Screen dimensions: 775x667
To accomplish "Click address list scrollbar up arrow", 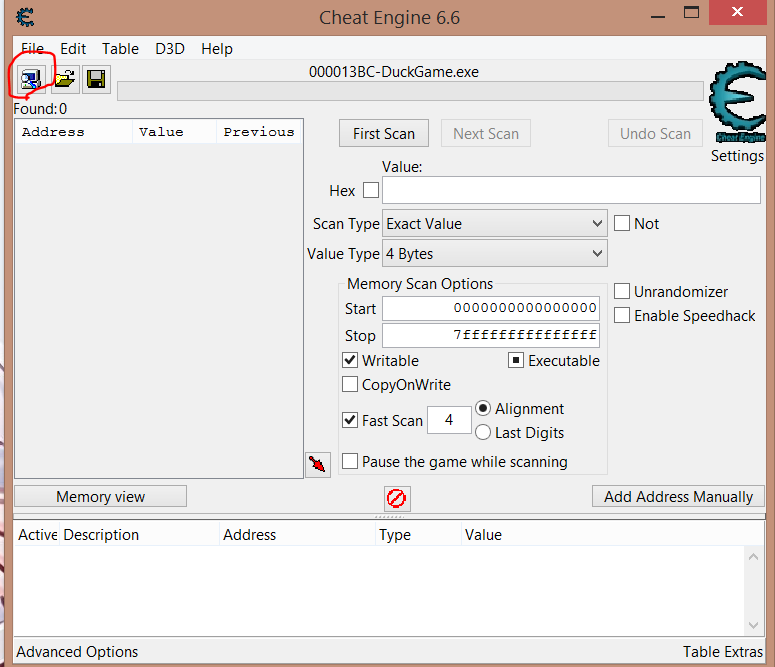I will (x=754, y=557).
